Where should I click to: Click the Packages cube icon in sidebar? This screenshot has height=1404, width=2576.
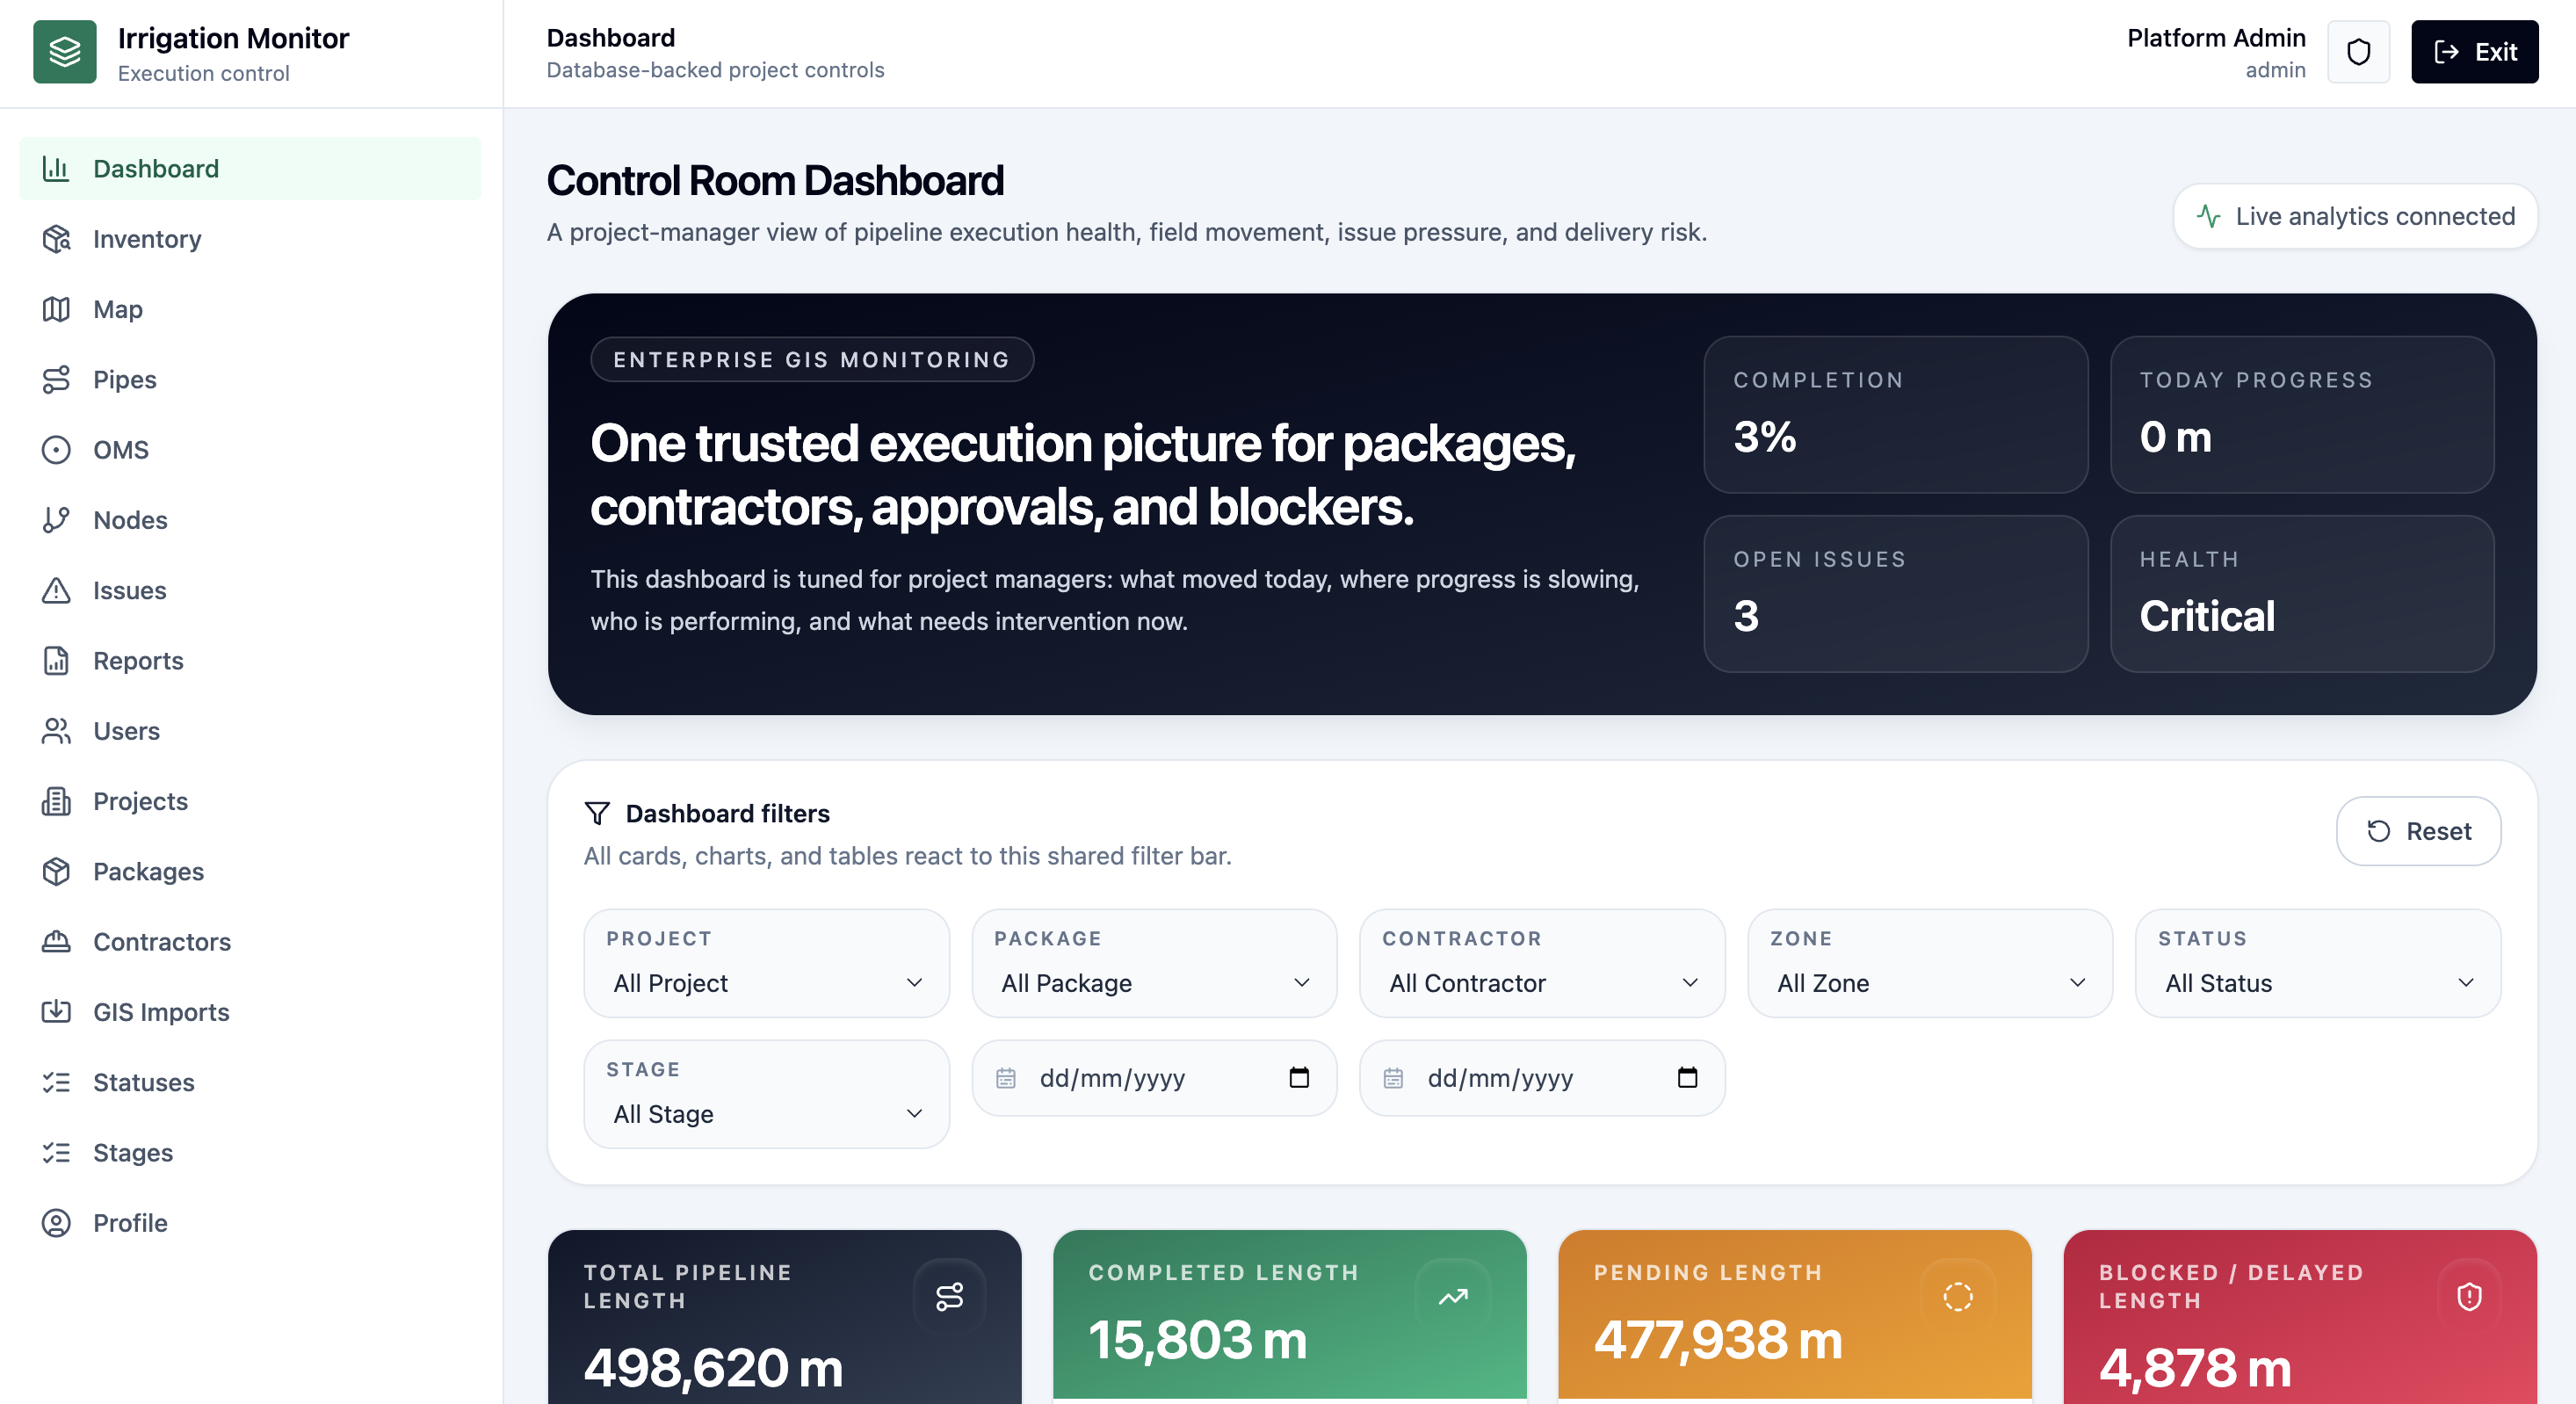click(56, 871)
